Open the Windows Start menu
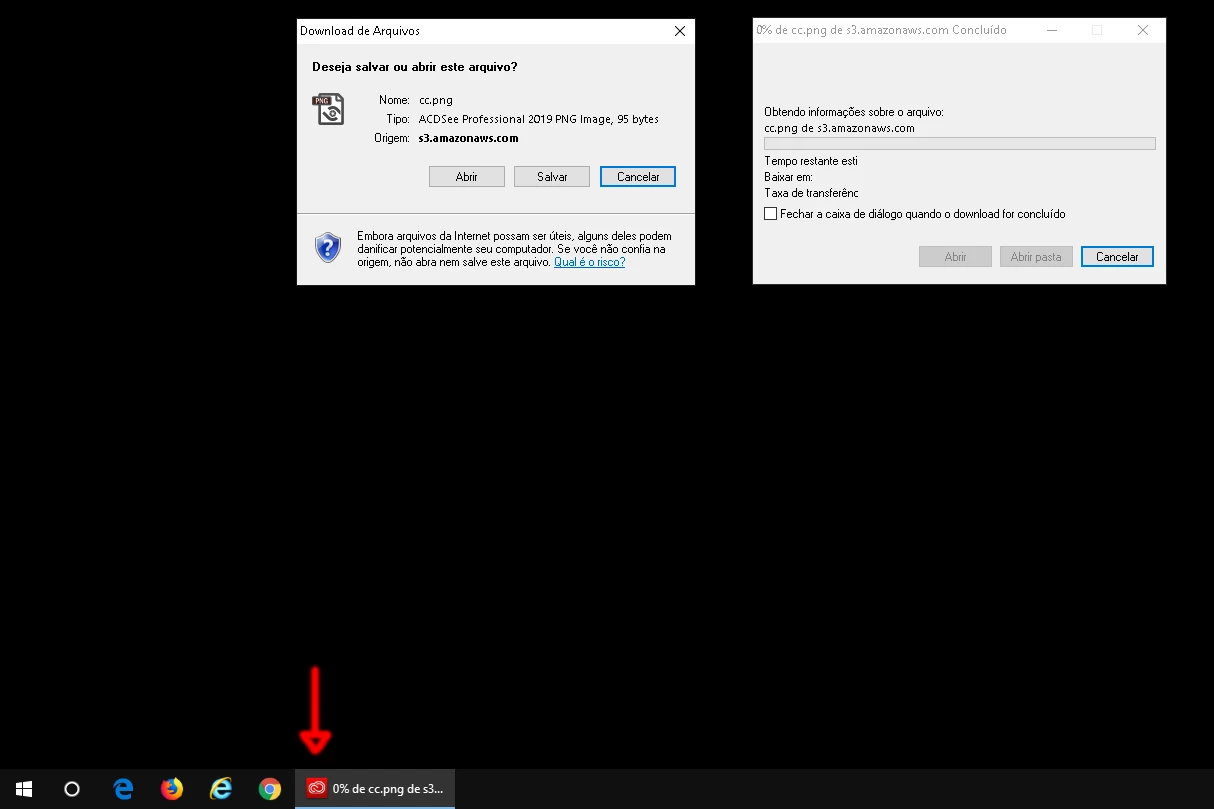This screenshot has height=809, width=1214. [x=24, y=789]
